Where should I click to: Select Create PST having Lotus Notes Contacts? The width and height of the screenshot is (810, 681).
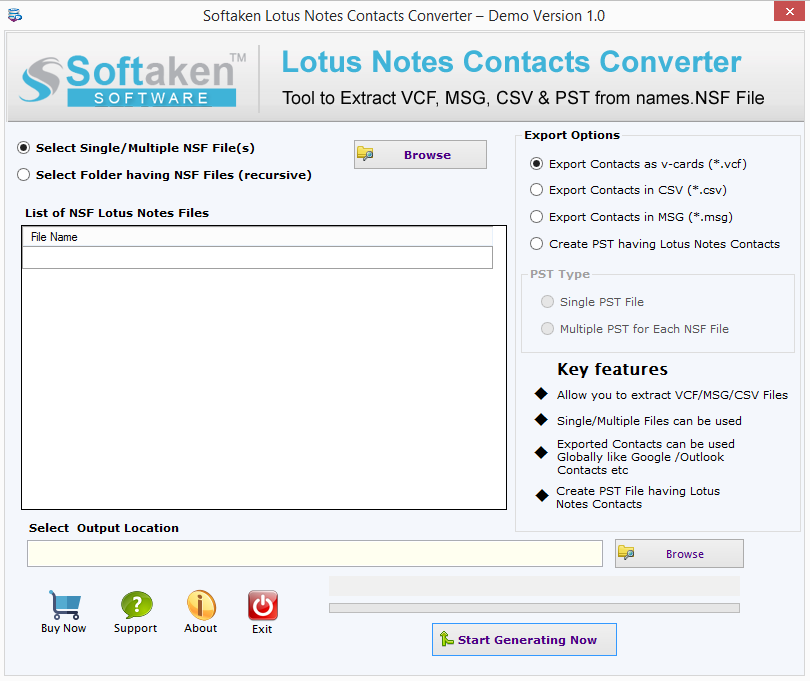(537, 244)
